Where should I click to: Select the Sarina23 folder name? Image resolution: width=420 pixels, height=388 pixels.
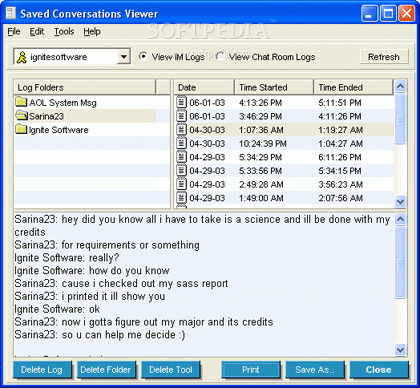46,116
